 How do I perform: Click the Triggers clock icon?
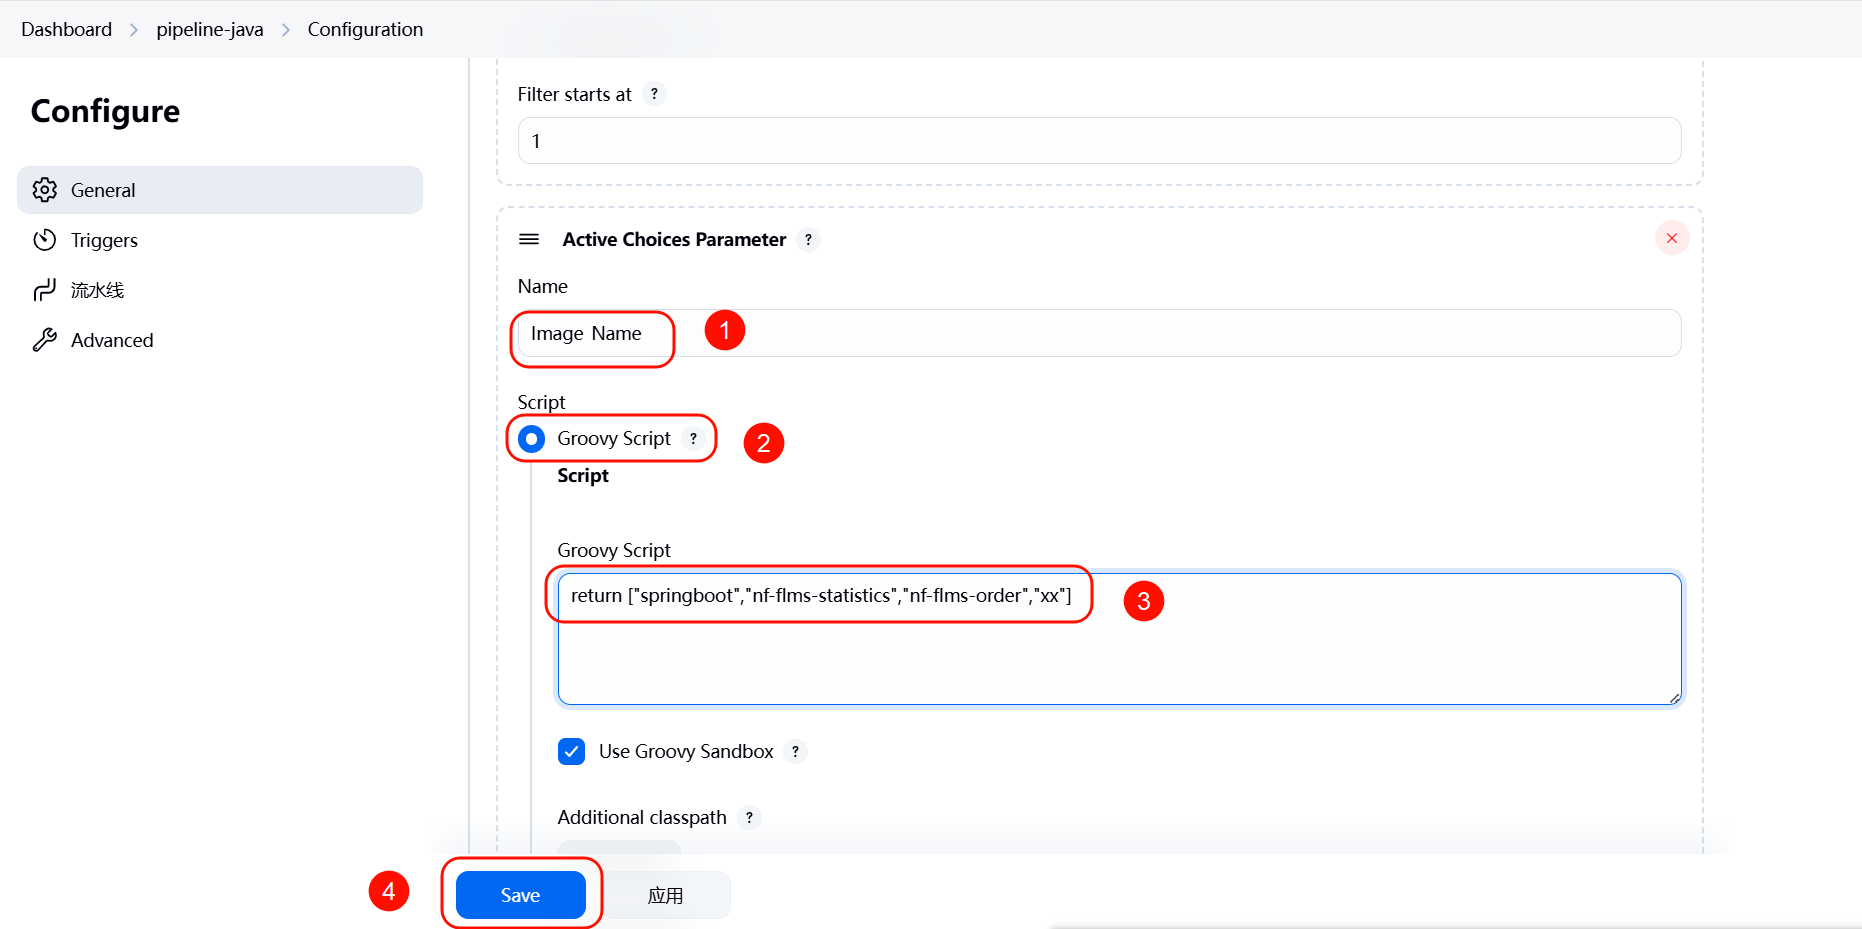click(45, 240)
